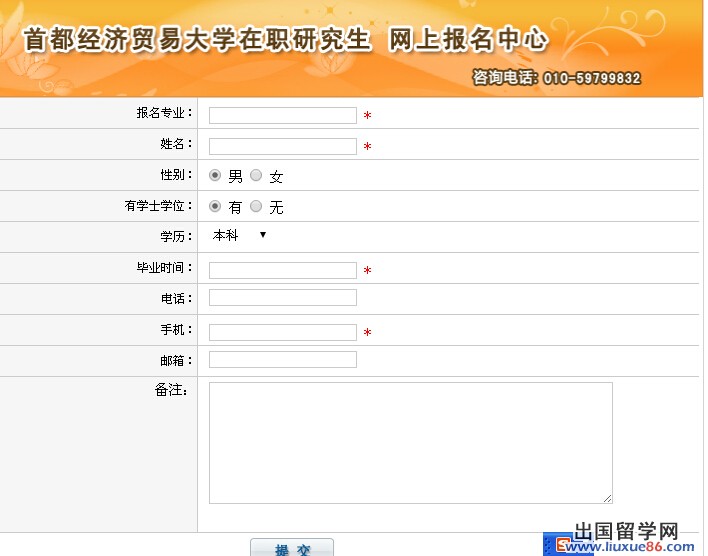The height and width of the screenshot is (556, 708).
Task: Grab the 备注 textarea resize handle
Action: pyautogui.click(x=607, y=498)
